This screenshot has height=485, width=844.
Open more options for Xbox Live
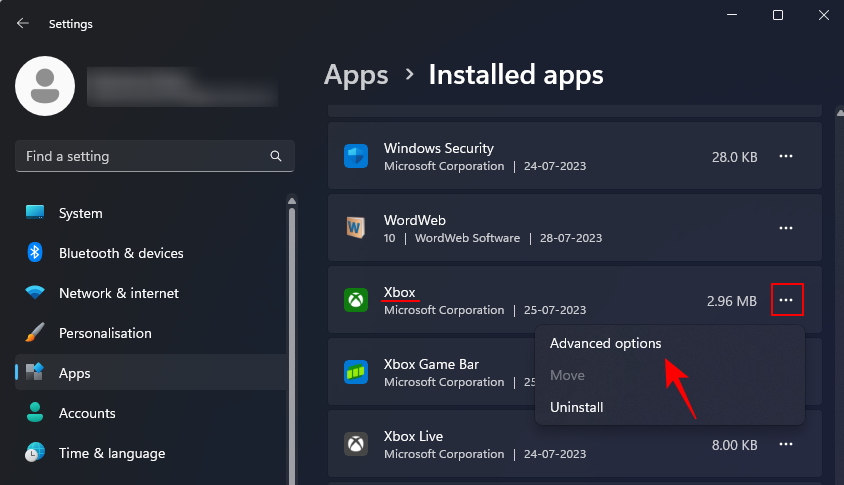[786, 444]
